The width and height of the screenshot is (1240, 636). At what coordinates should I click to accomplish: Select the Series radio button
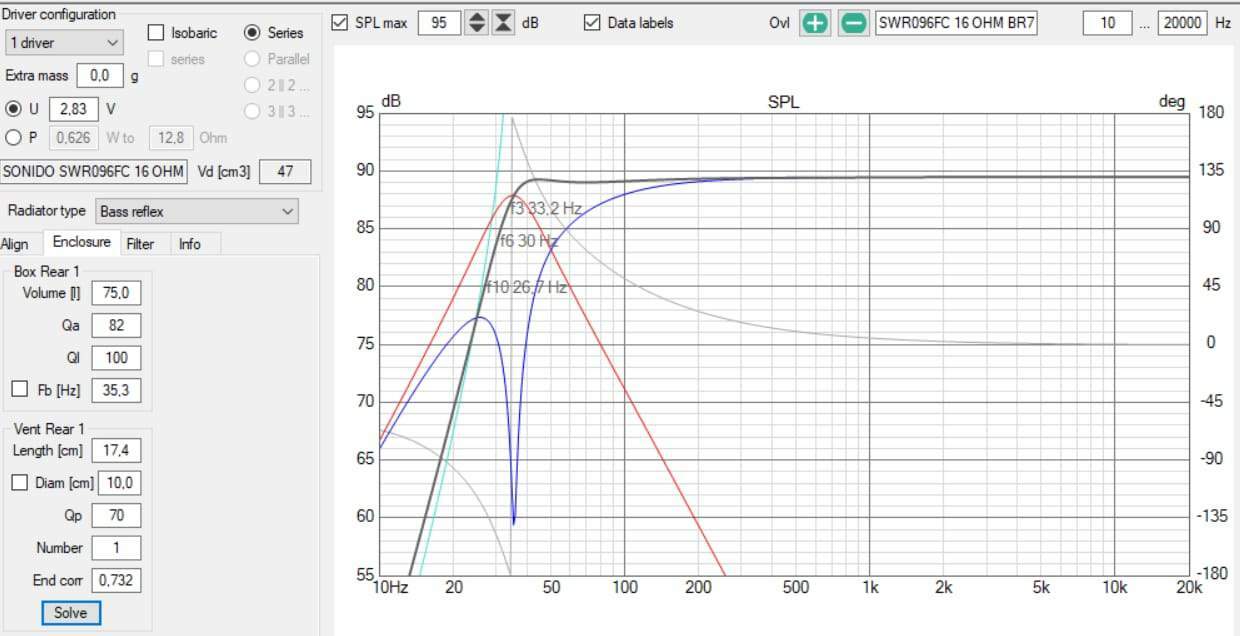tap(252, 33)
